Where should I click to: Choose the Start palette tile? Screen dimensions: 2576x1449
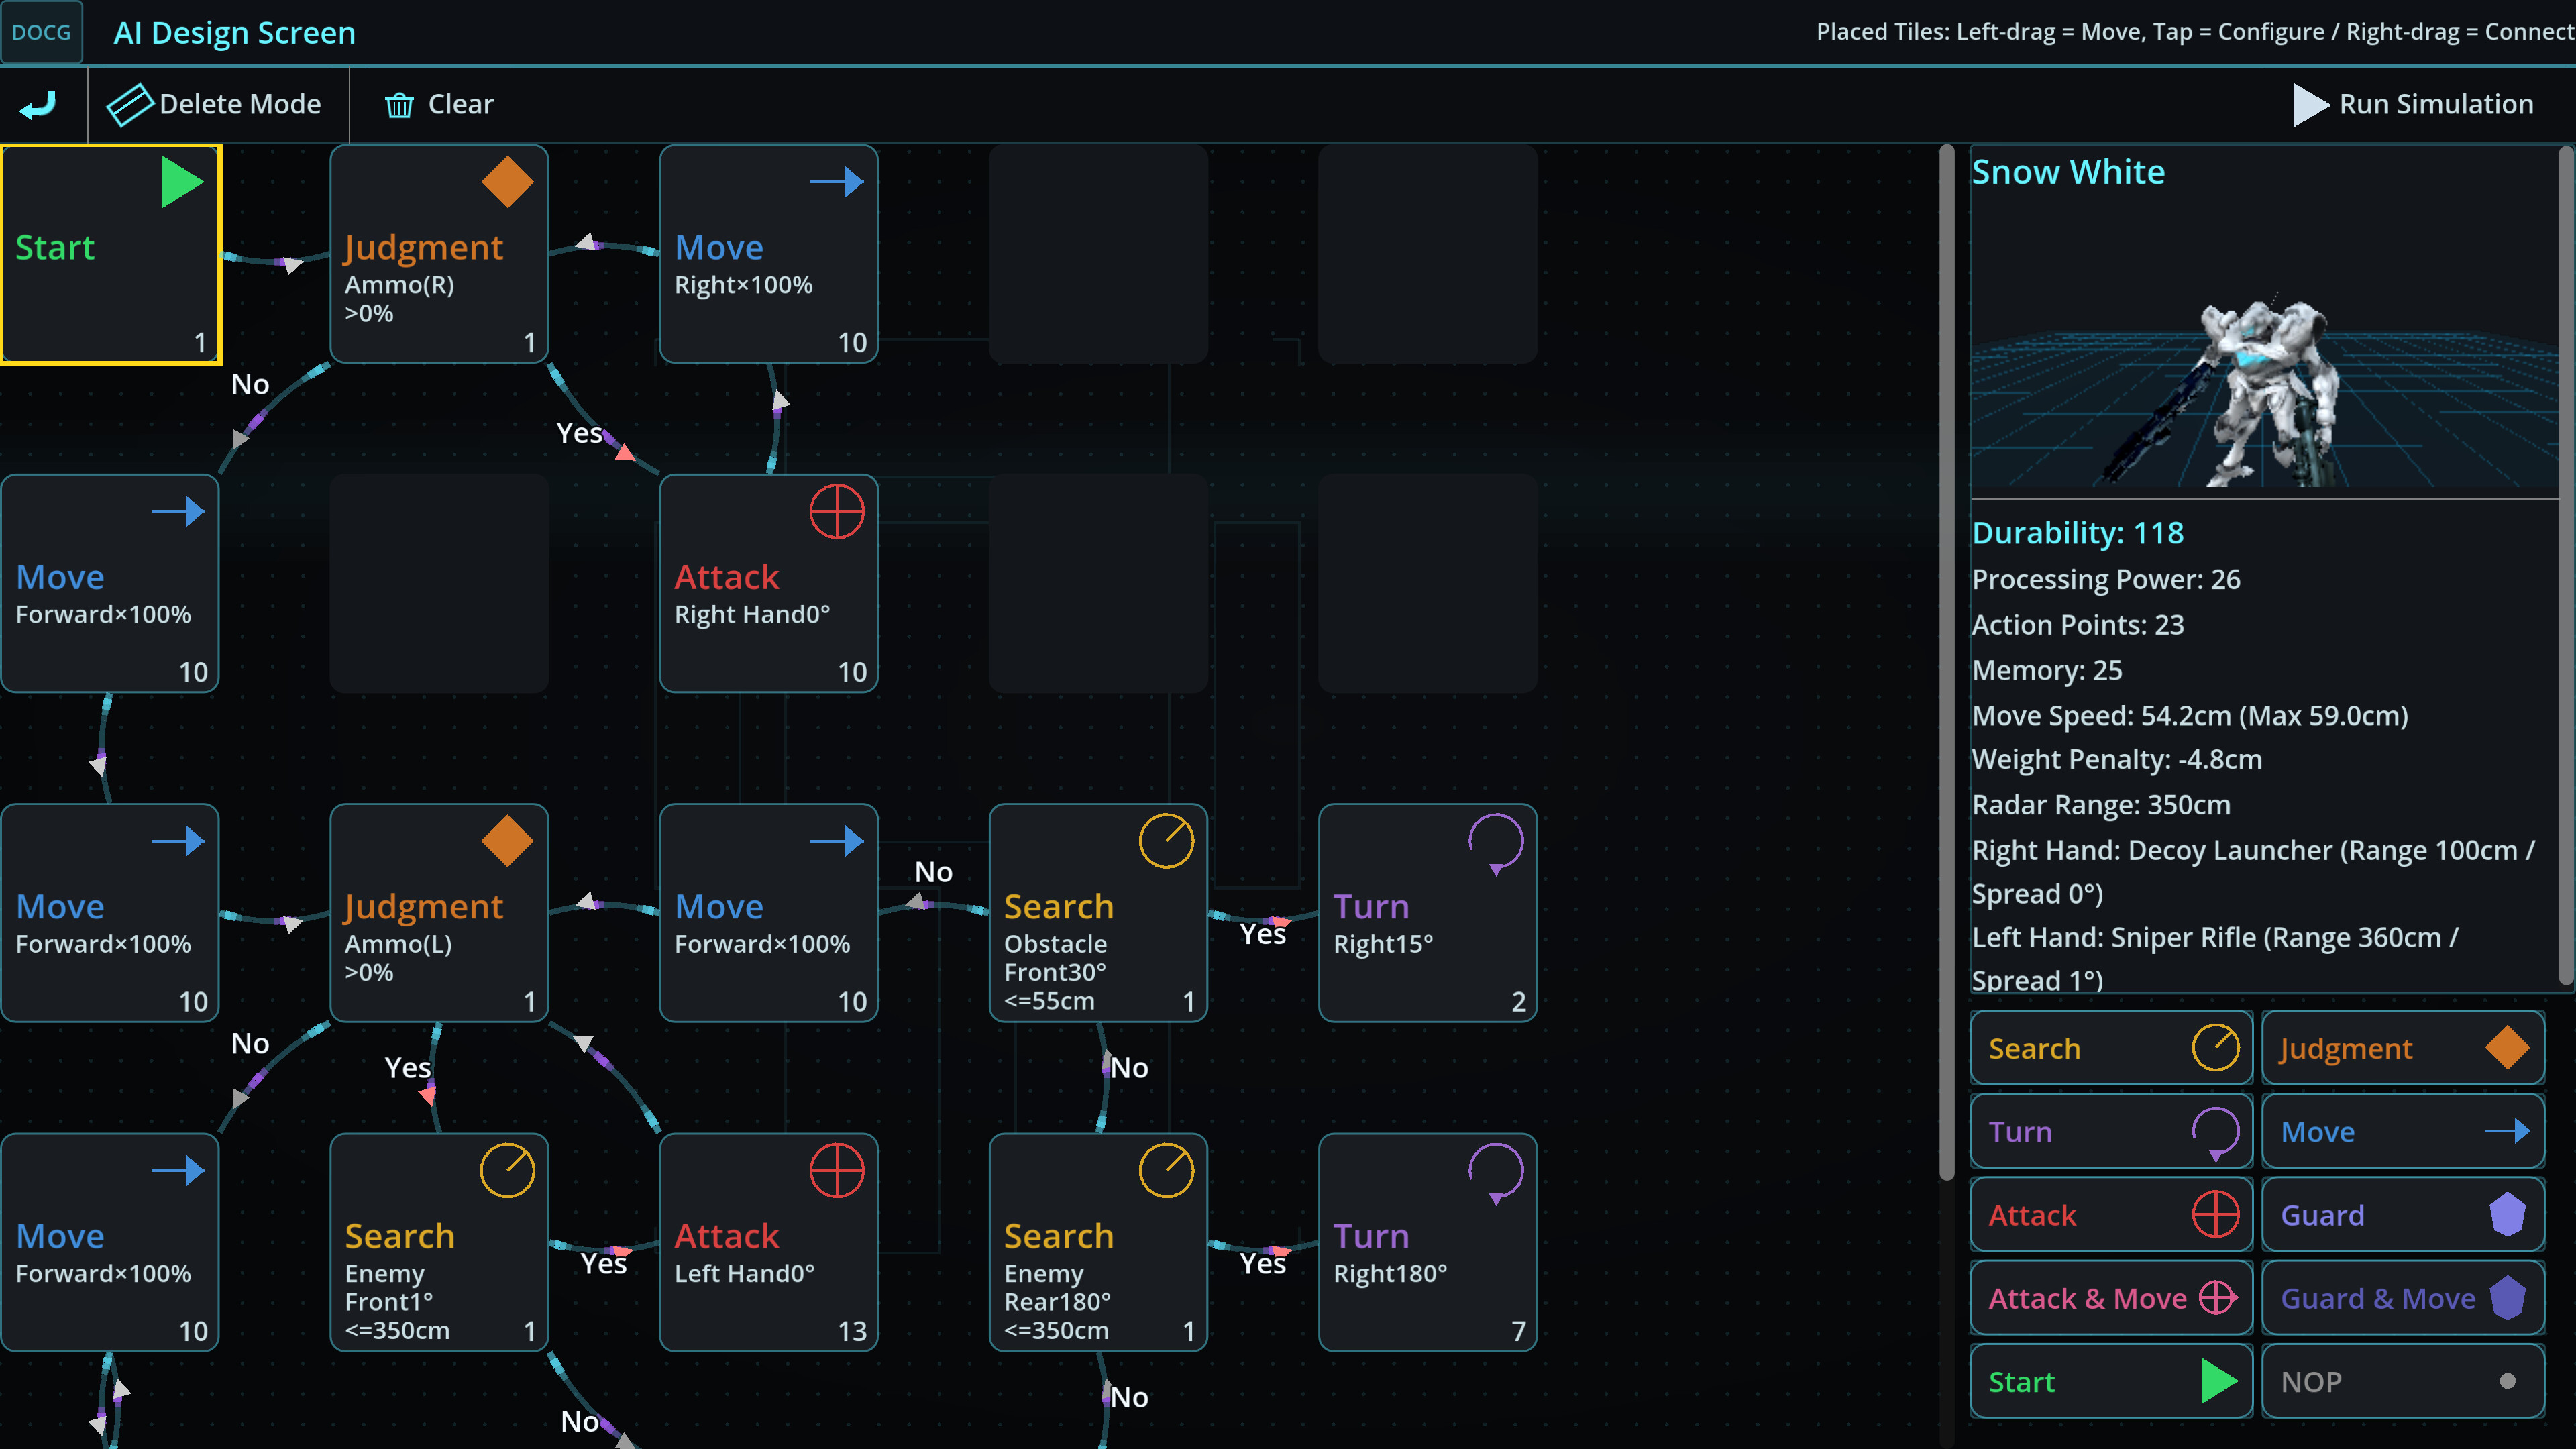[2111, 1381]
